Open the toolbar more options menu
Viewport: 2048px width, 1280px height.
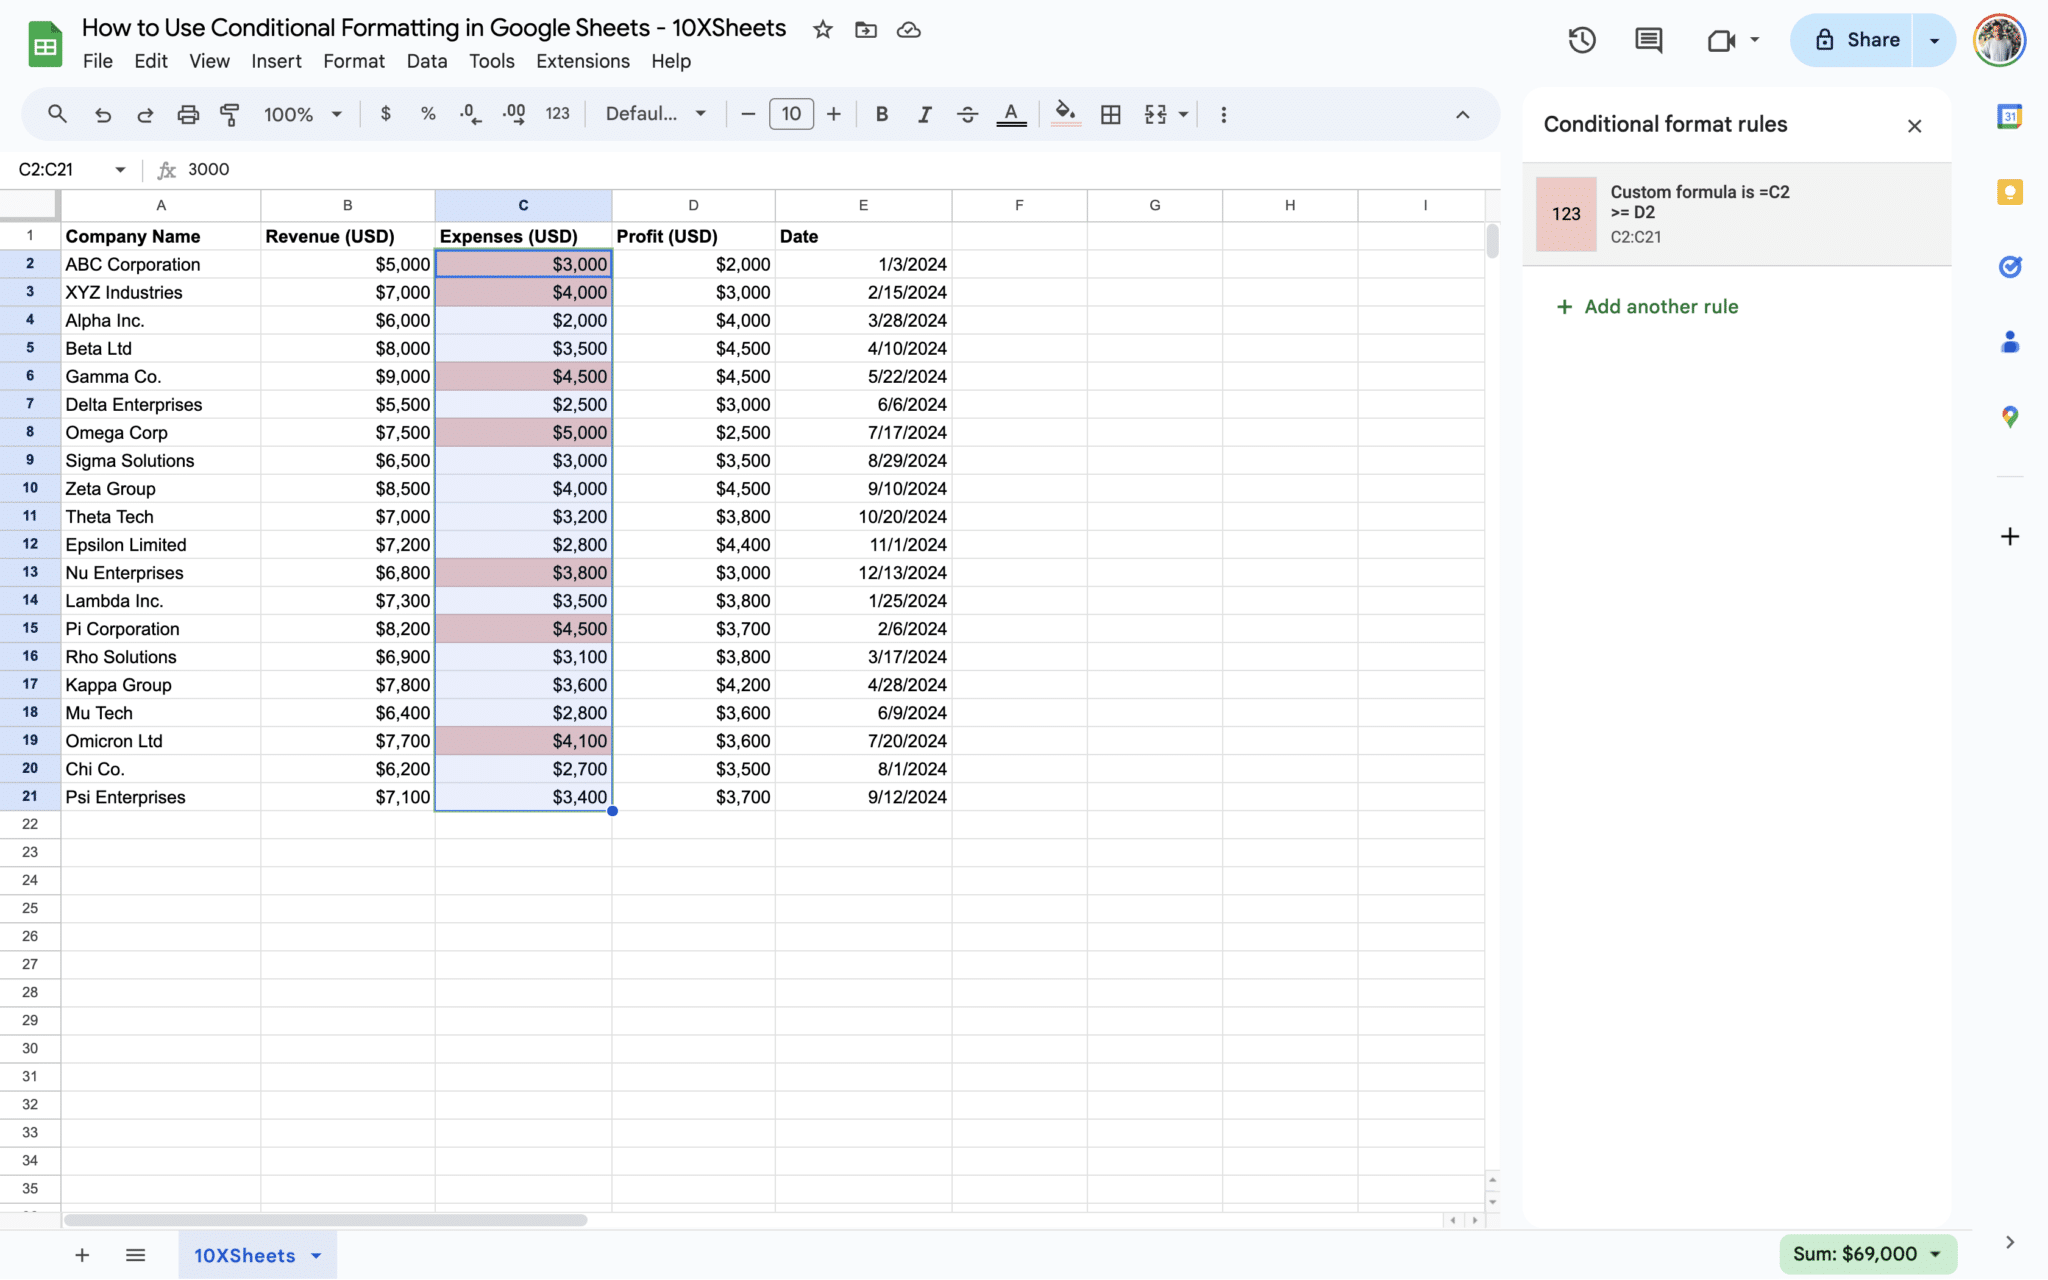pos(1224,114)
